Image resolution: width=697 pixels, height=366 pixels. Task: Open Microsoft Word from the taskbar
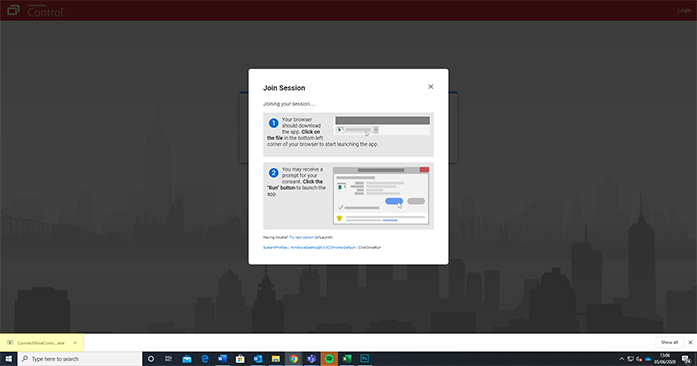[222, 359]
